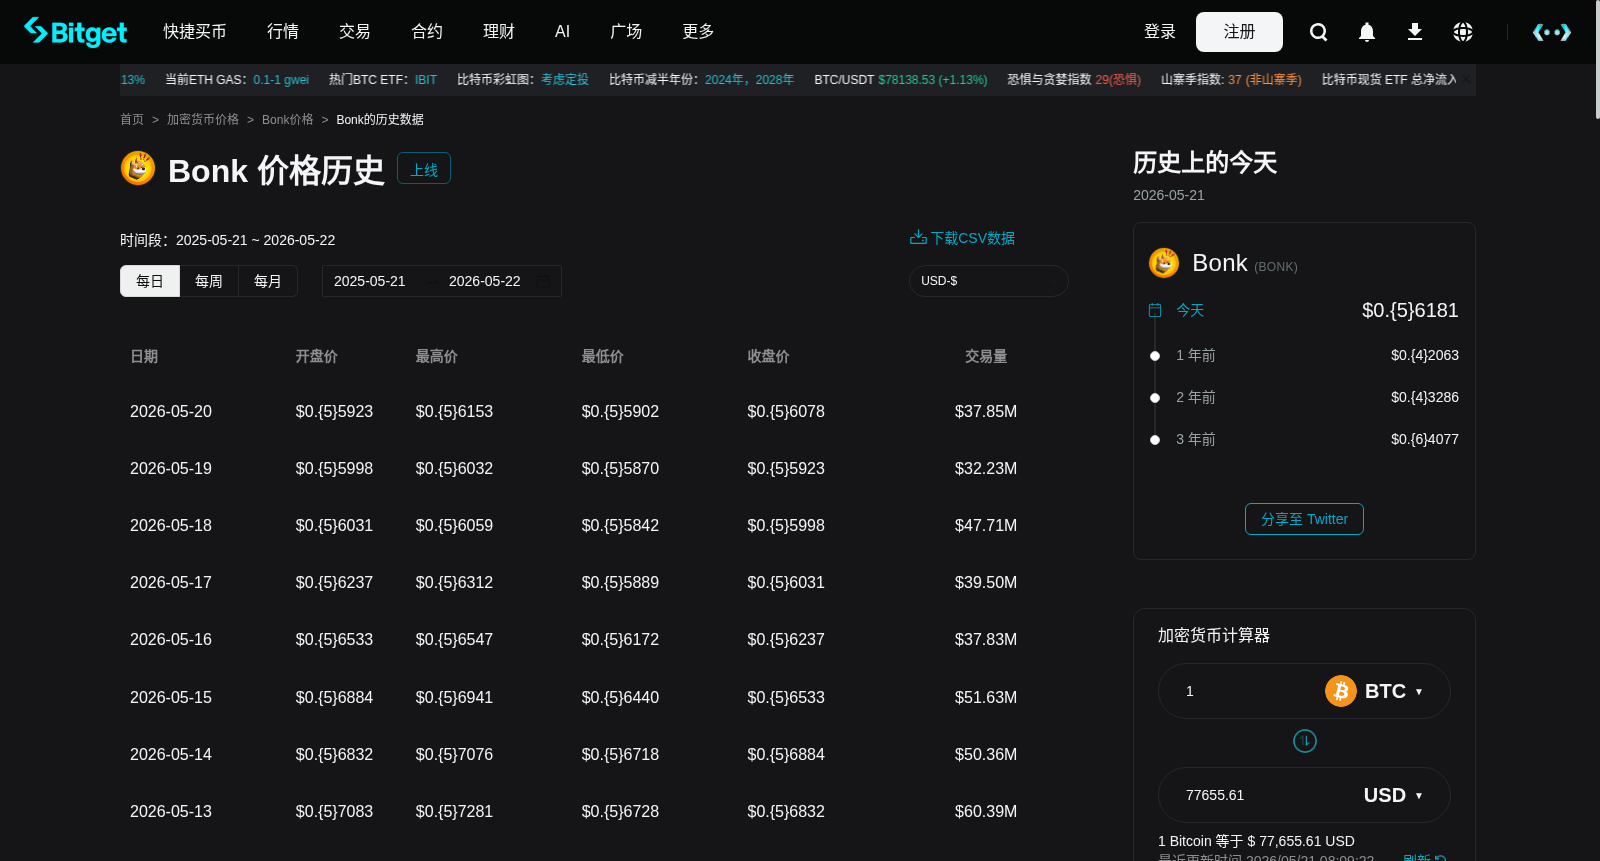Screen dimensions: 1600x861
Task: Click the BTC amount input showing 1
Action: [x=1245, y=691]
